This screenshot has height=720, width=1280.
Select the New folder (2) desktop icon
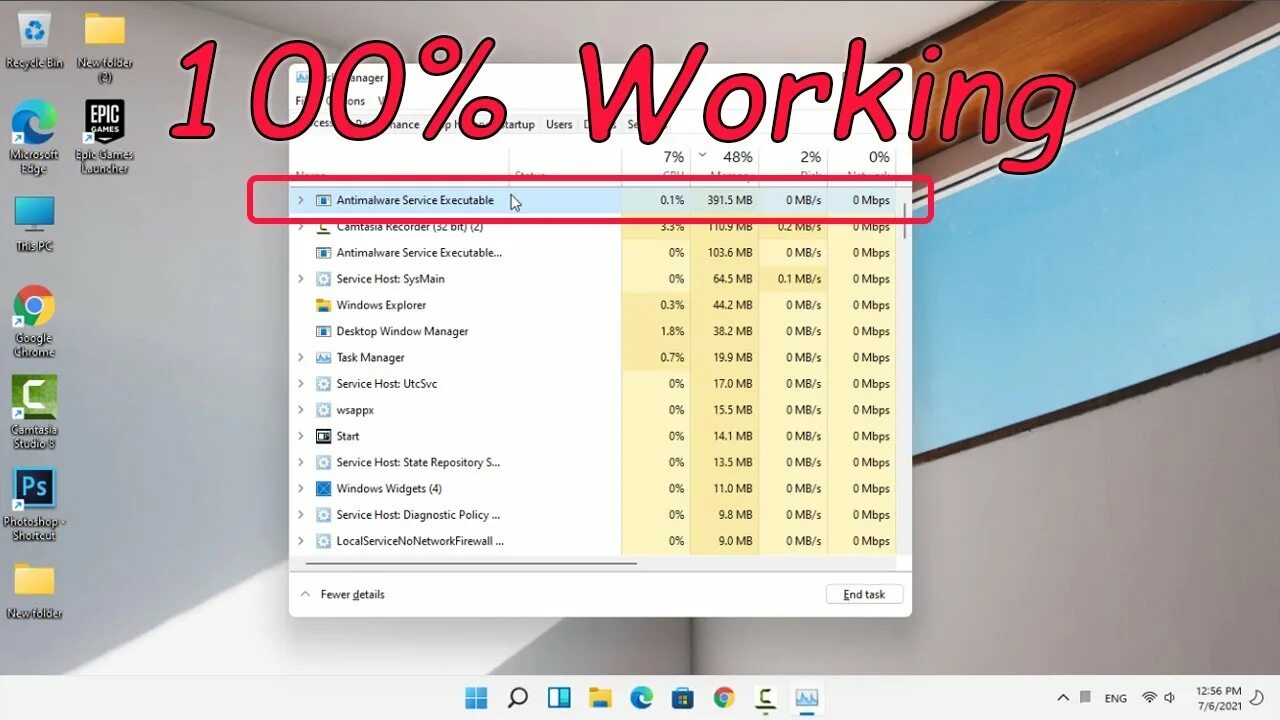(105, 47)
